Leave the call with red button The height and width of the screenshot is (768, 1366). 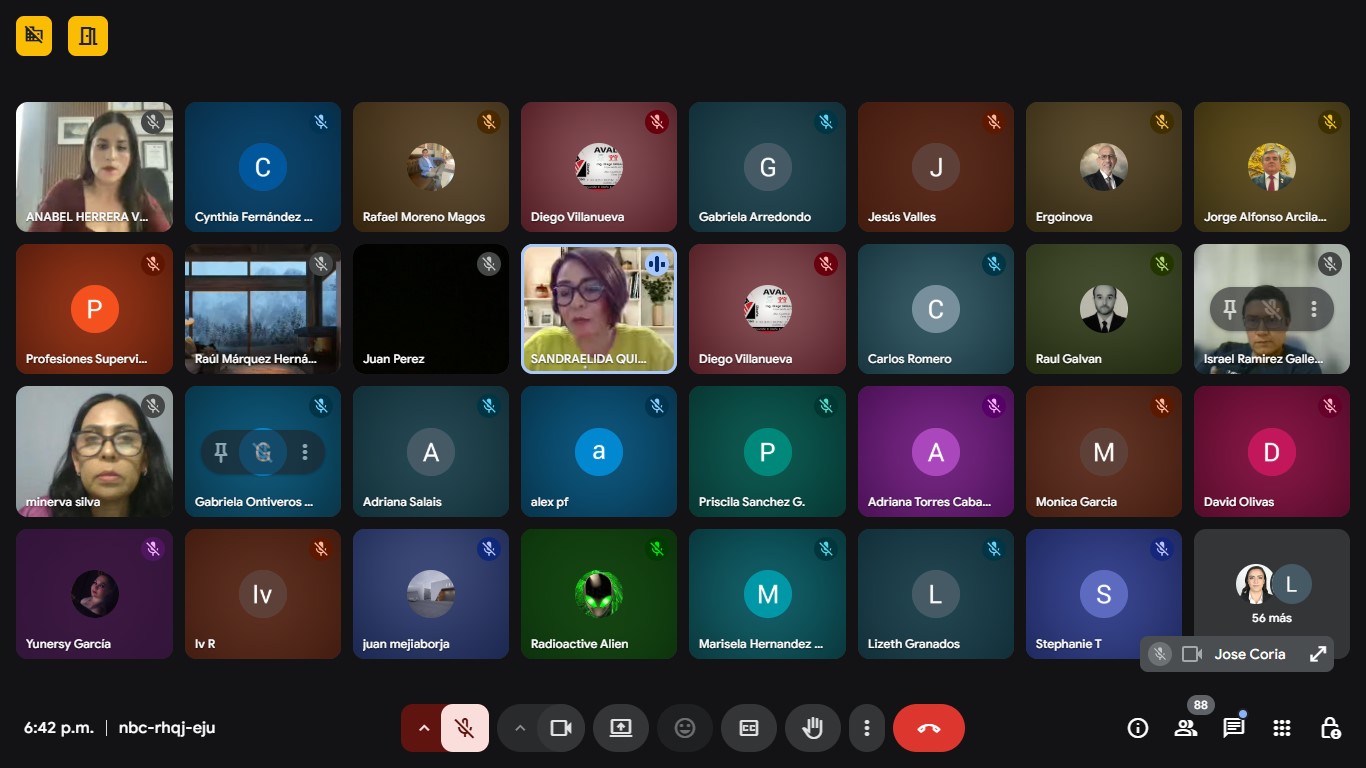click(x=928, y=728)
